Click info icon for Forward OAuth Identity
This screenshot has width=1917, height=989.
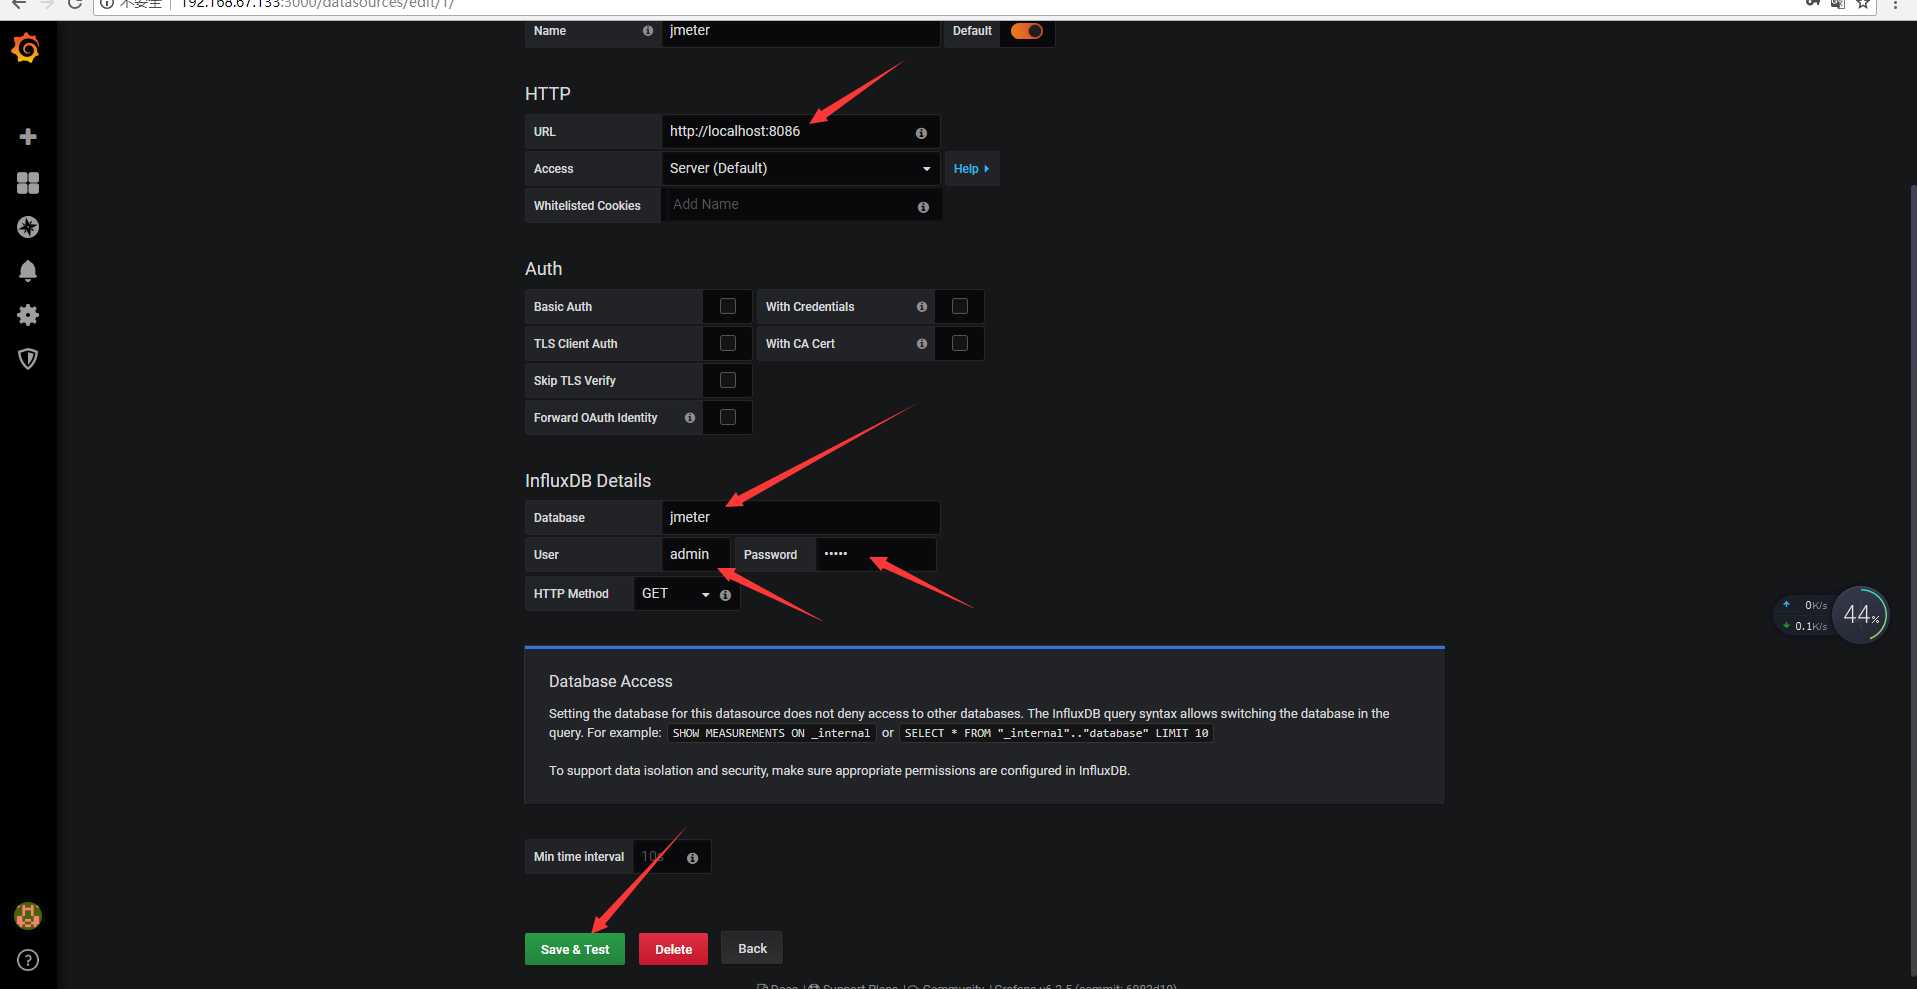pyautogui.click(x=690, y=418)
